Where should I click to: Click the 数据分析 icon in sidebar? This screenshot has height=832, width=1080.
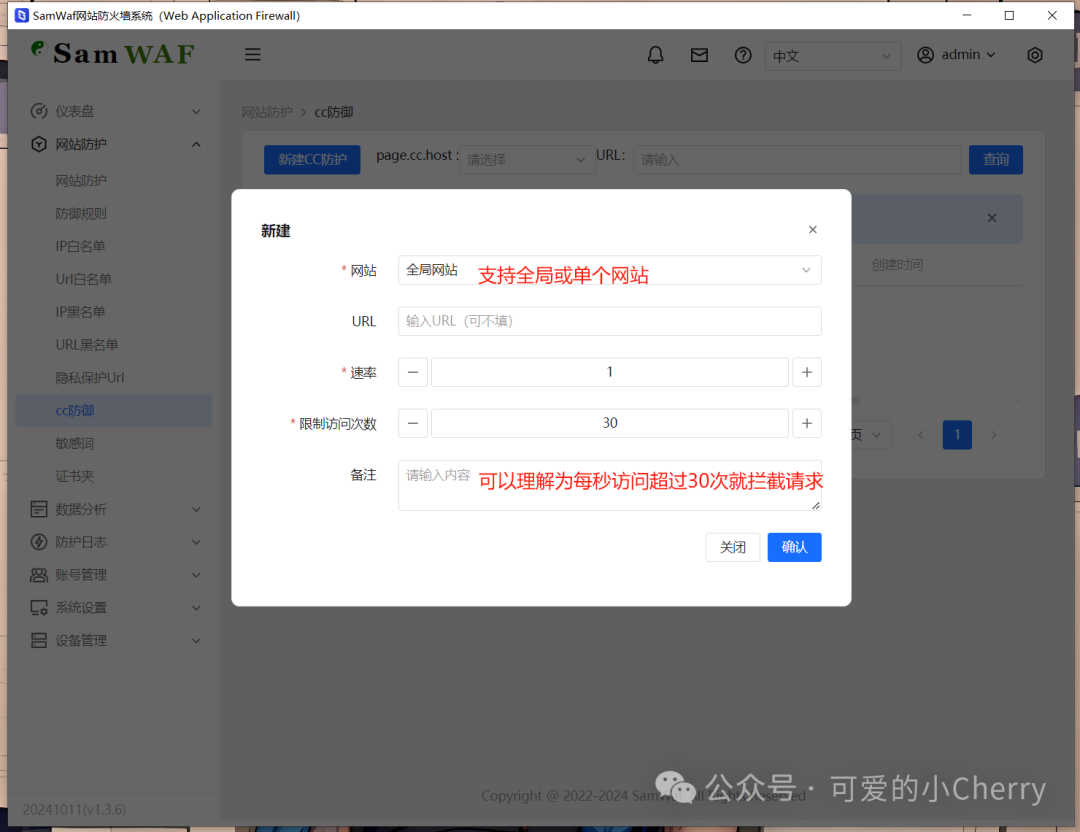pos(39,509)
